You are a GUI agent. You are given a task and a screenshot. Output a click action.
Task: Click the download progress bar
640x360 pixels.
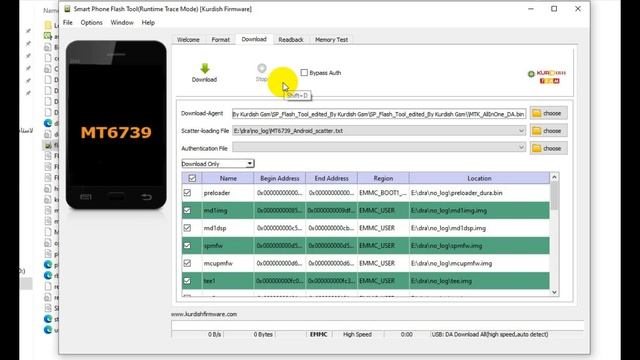click(378, 325)
